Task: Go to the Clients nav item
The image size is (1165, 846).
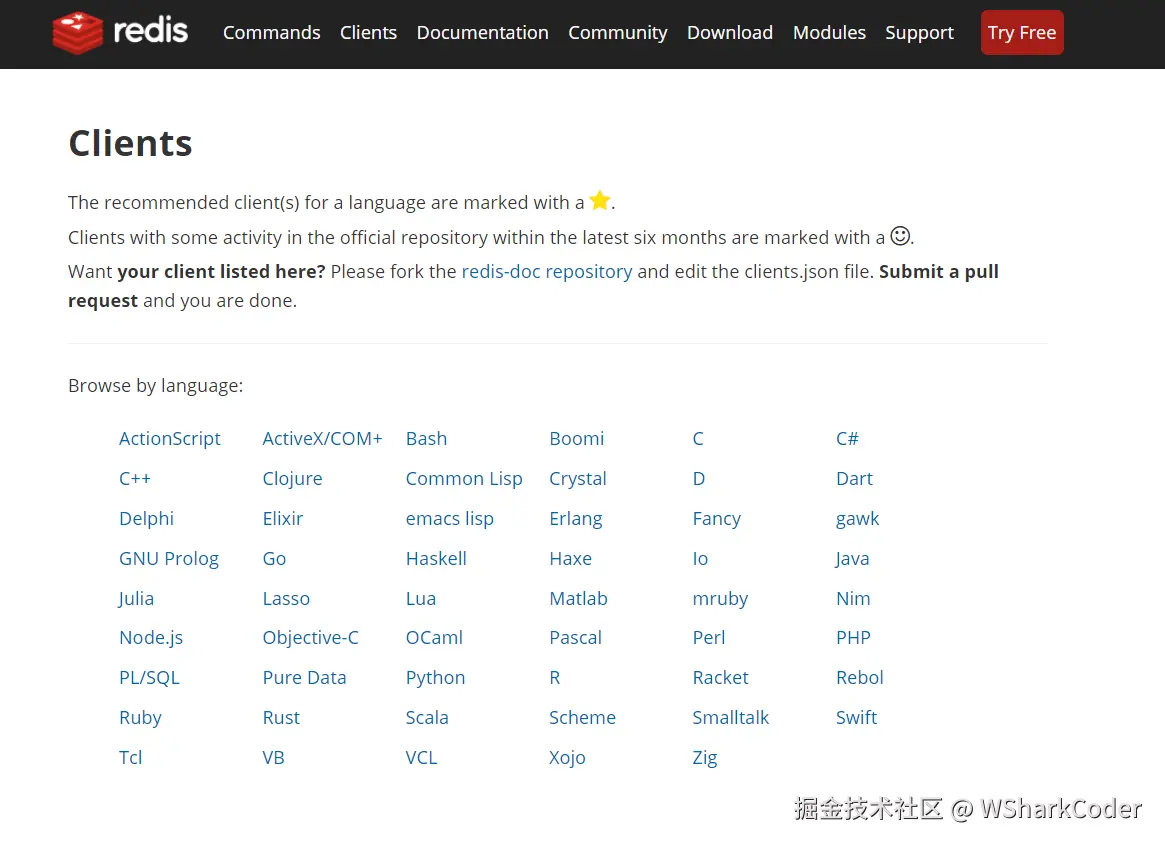Action: (x=368, y=33)
